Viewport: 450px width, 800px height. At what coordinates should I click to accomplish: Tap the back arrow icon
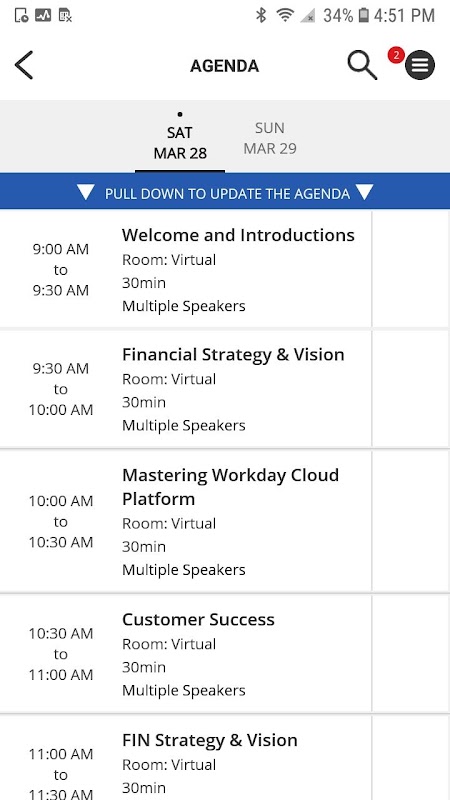(24, 65)
